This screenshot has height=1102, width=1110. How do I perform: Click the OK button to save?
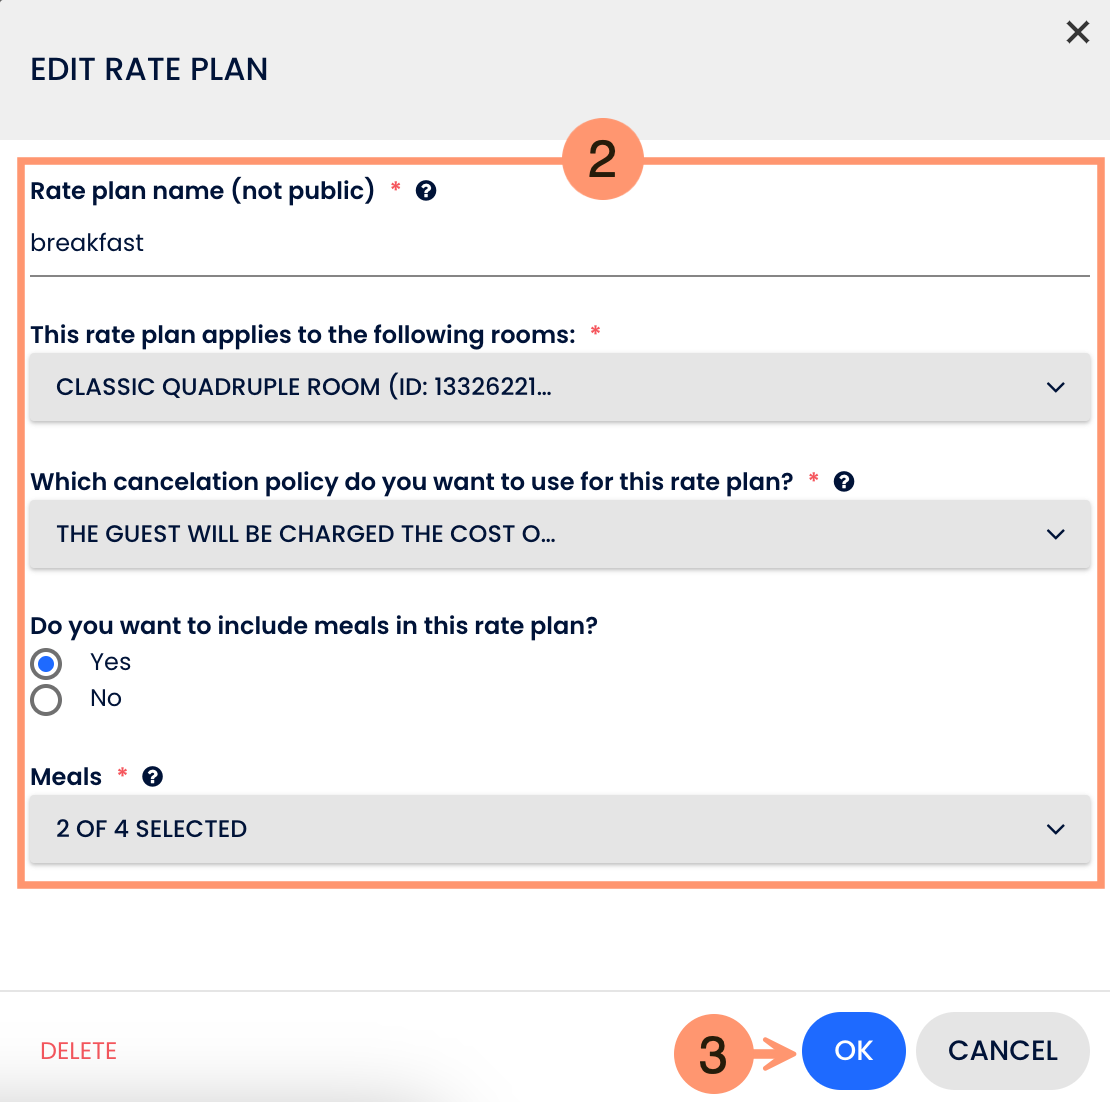tap(853, 1050)
